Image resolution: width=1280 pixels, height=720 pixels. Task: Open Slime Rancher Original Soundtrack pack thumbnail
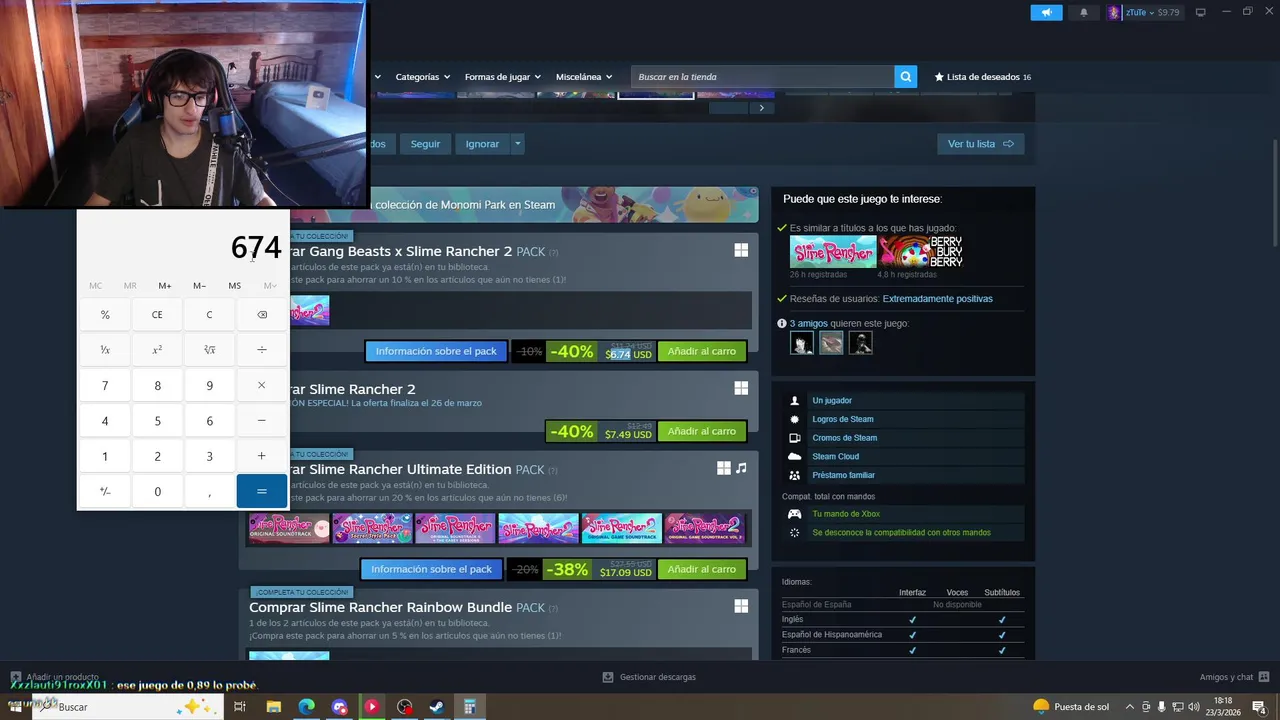[x=289, y=528]
